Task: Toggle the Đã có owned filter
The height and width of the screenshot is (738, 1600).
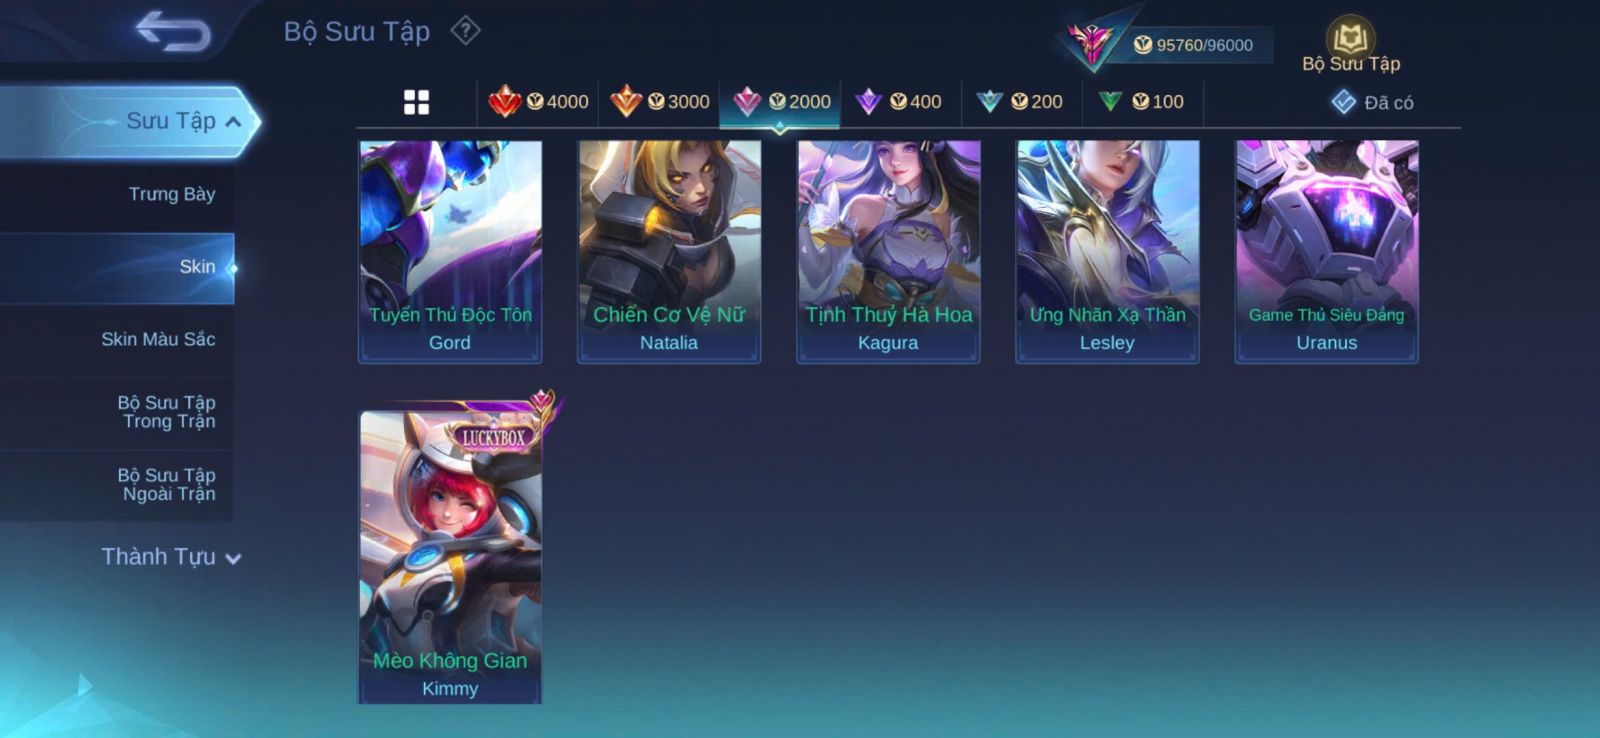Action: [1372, 102]
